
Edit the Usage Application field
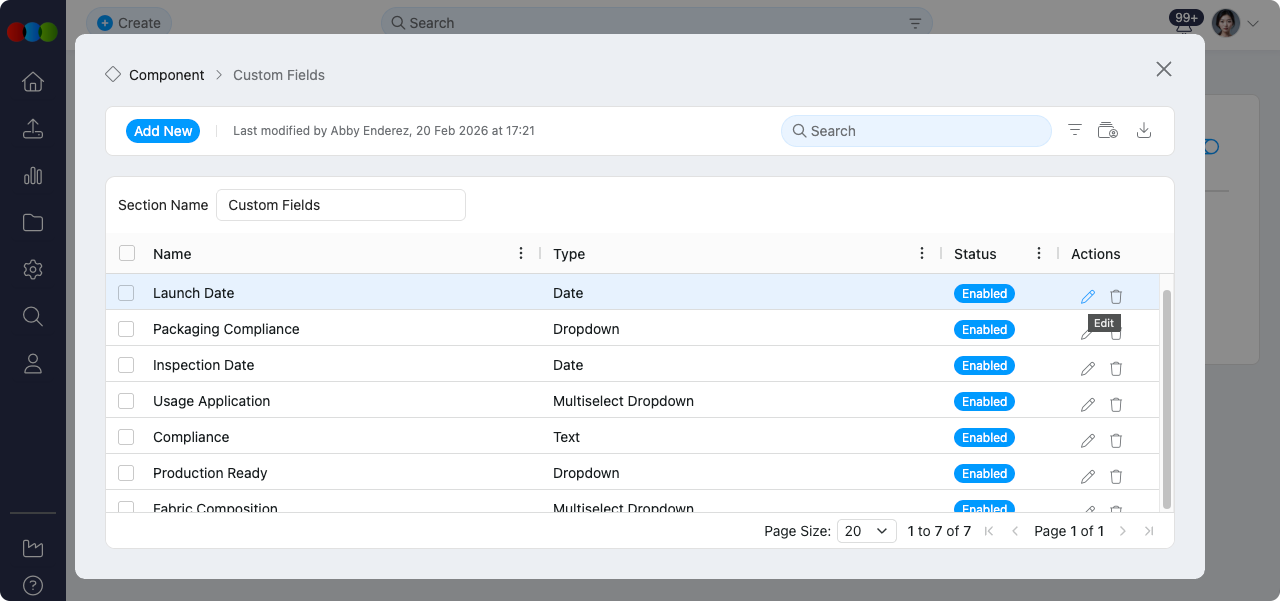point(1088,404)
